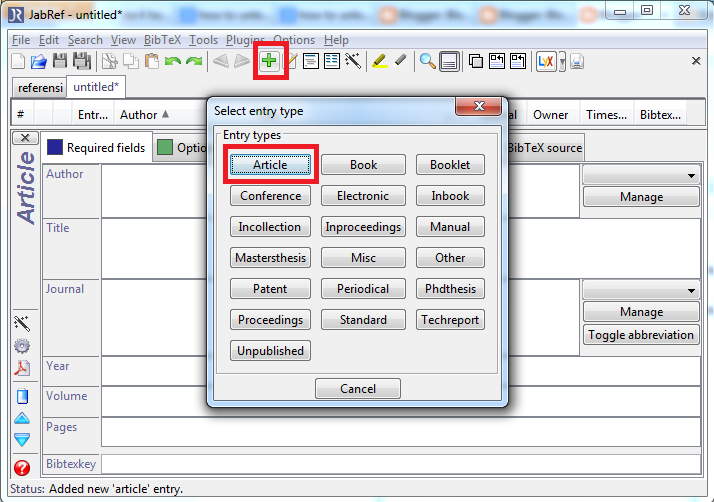Go to previous entry with blue up arrow
This screenshot has height=502, width=714.
pyautogui.click(x=22, y=418)
